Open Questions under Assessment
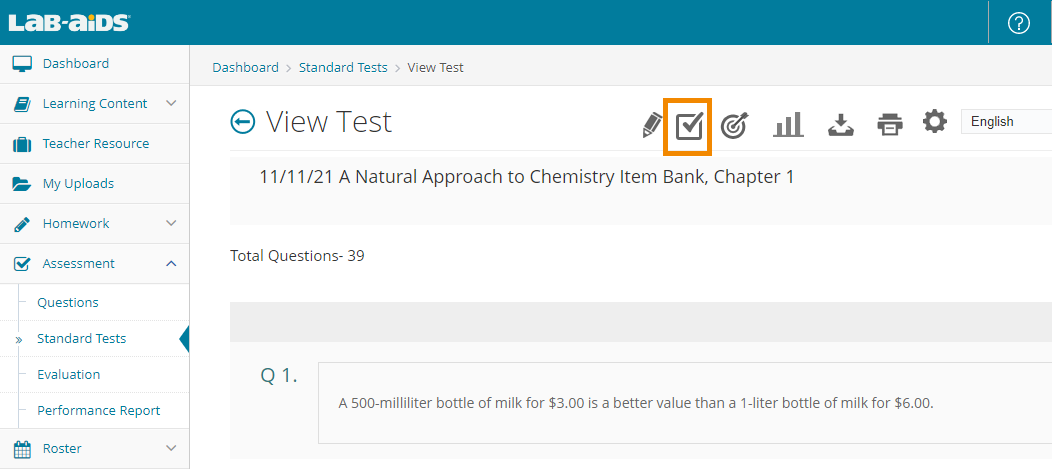Viewport: 1052px width, 469px height. click(x=68, y=303)
